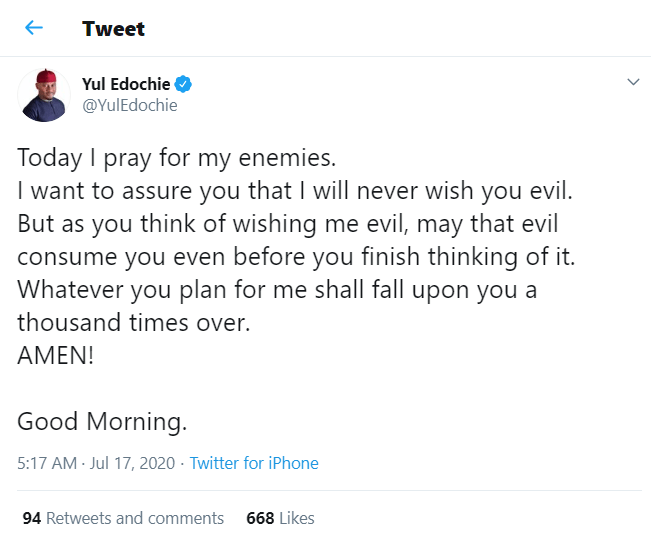Open Yul Edochie's profile picture
Screen dimensions: 651x542
point(44,96)
